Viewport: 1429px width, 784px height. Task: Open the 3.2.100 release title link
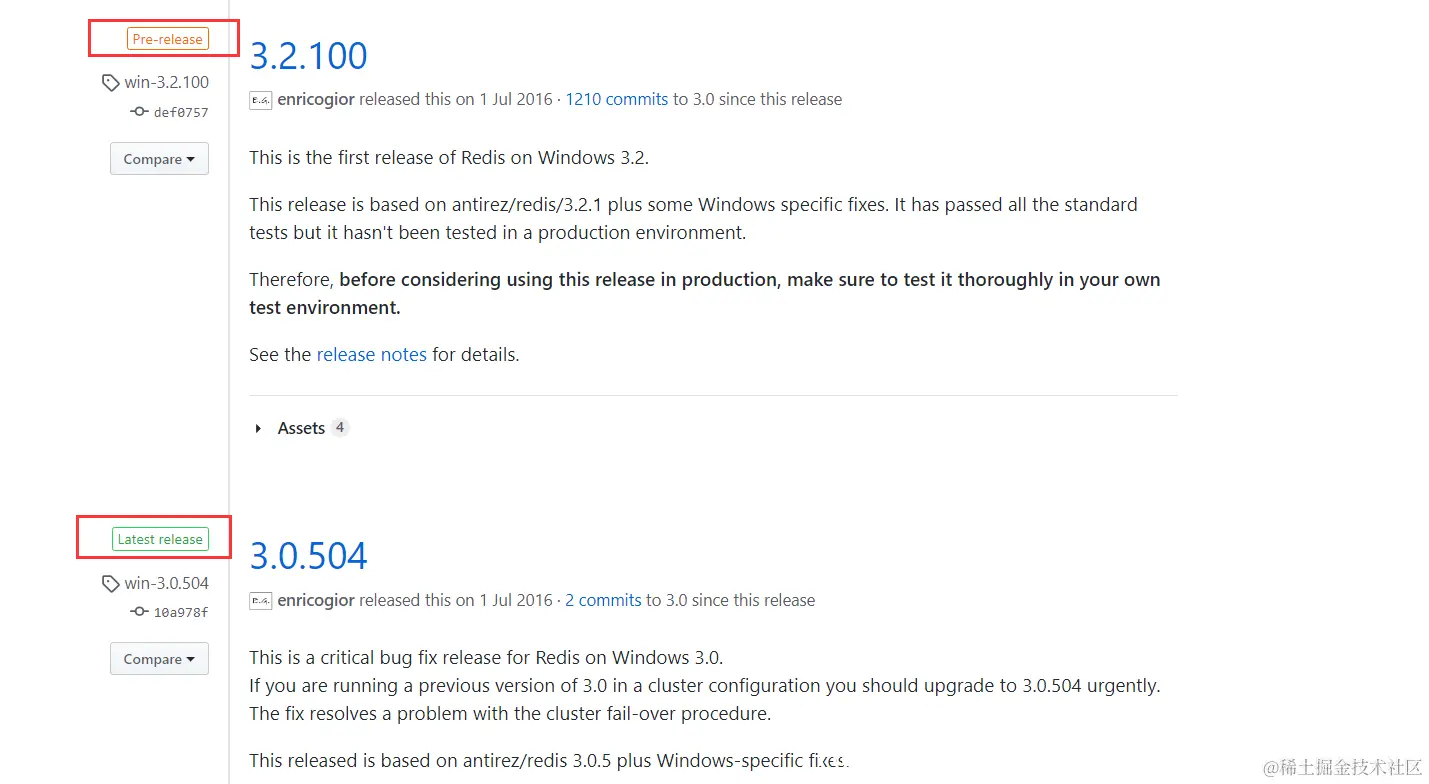coord(308,56)
